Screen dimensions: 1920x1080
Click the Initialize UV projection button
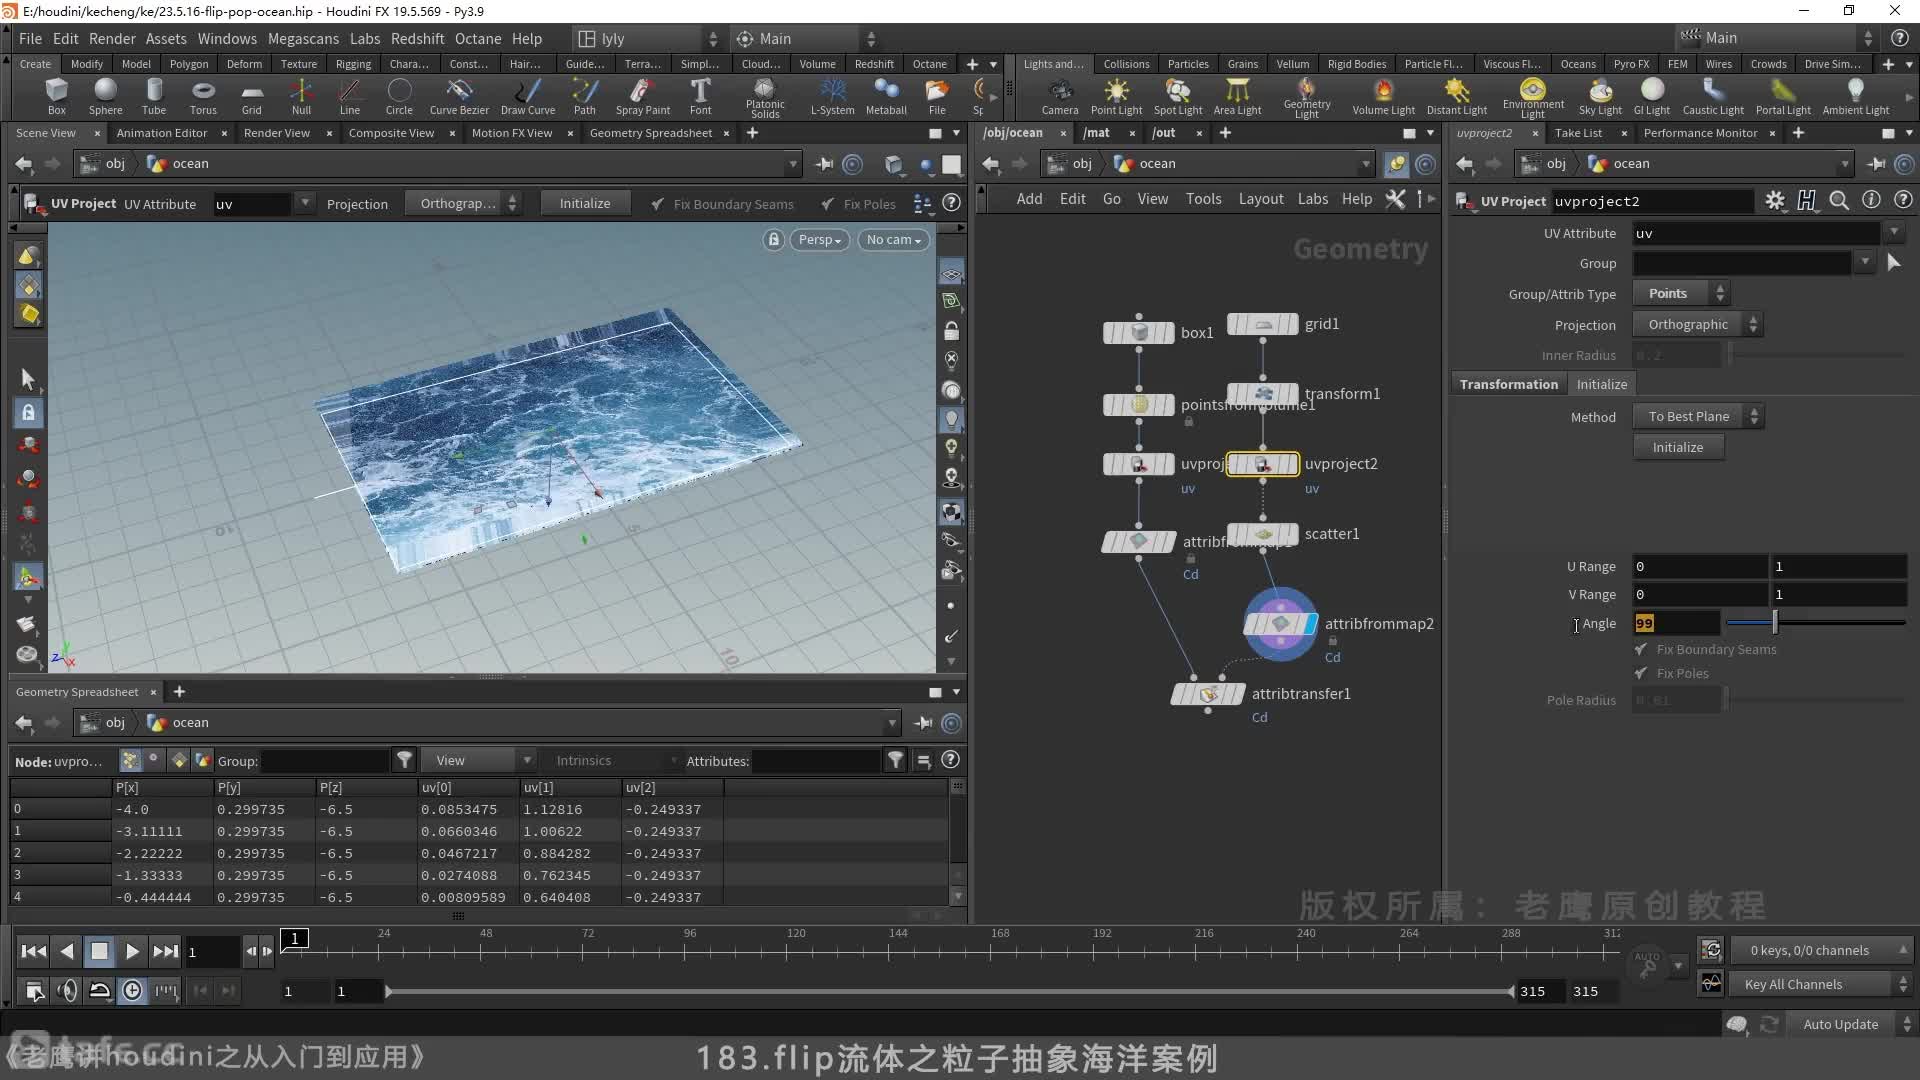(1677, 447)
